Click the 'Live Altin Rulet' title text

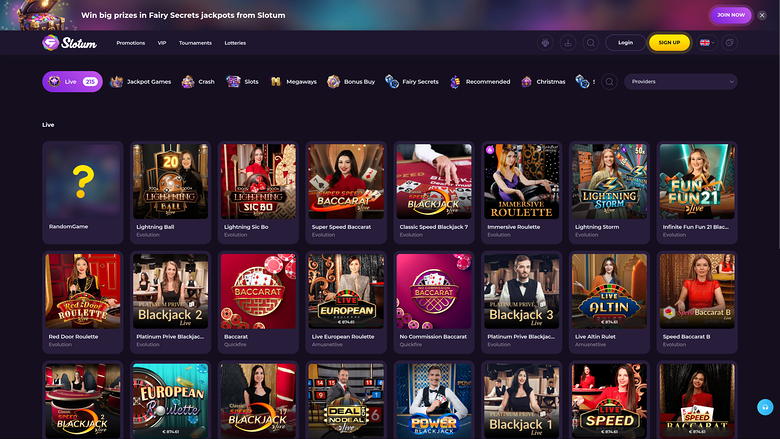tap(595, 337)
